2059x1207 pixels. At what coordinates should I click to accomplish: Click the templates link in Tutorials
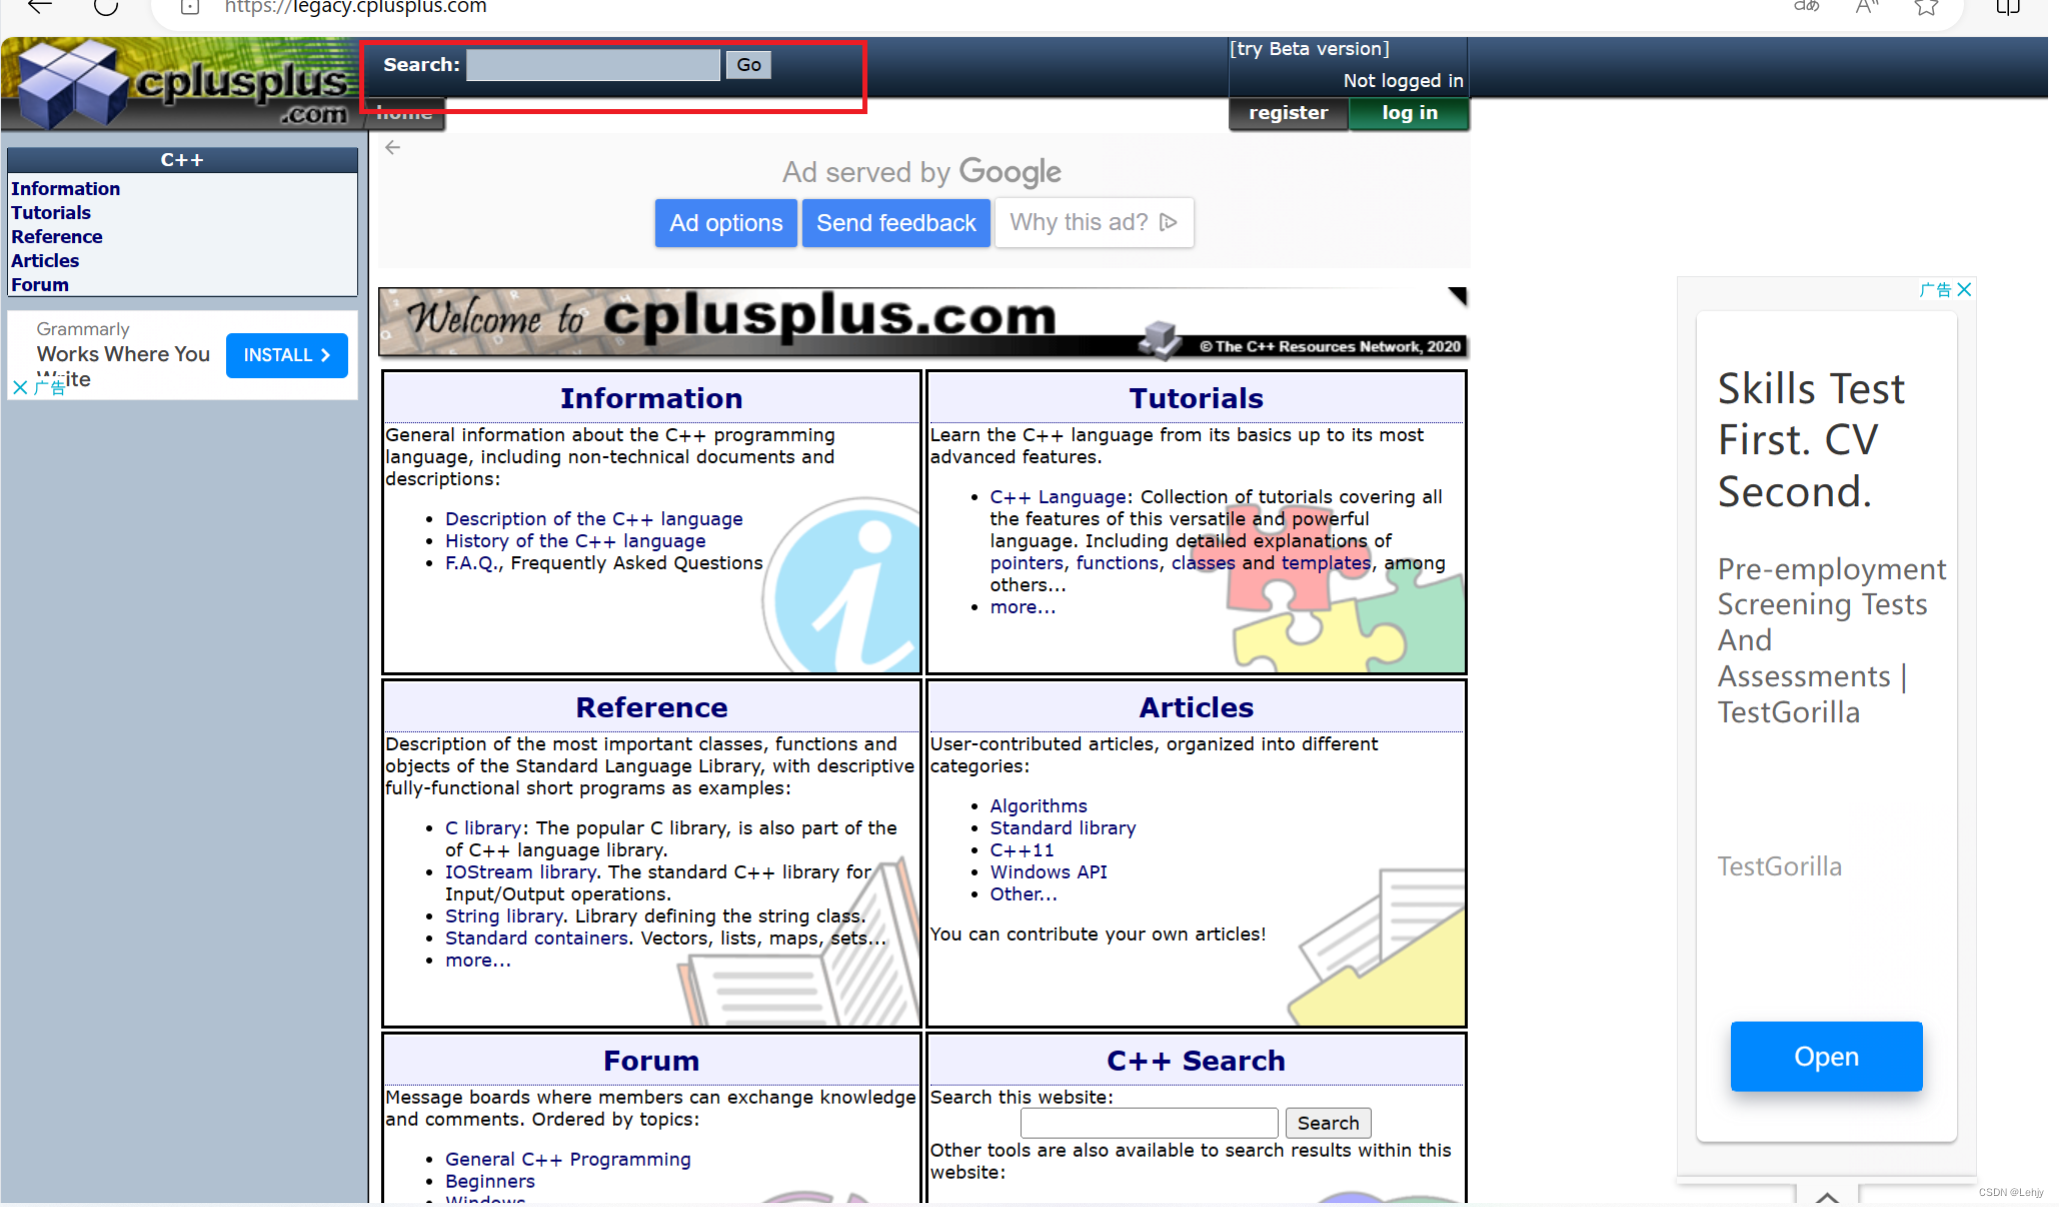pos(1326,563)
